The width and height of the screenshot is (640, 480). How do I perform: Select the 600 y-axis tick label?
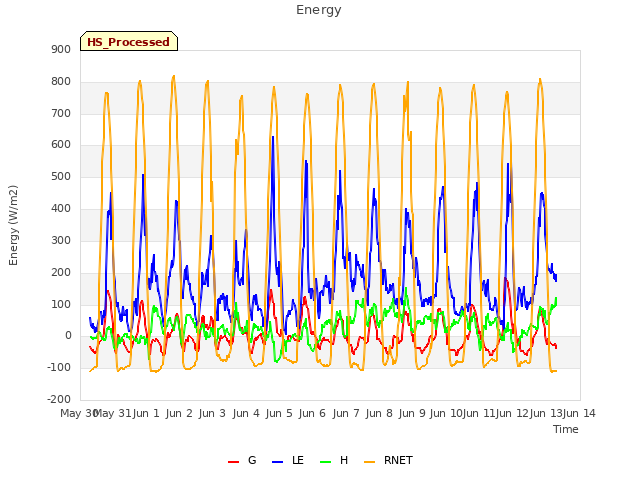tap(61, 144)
